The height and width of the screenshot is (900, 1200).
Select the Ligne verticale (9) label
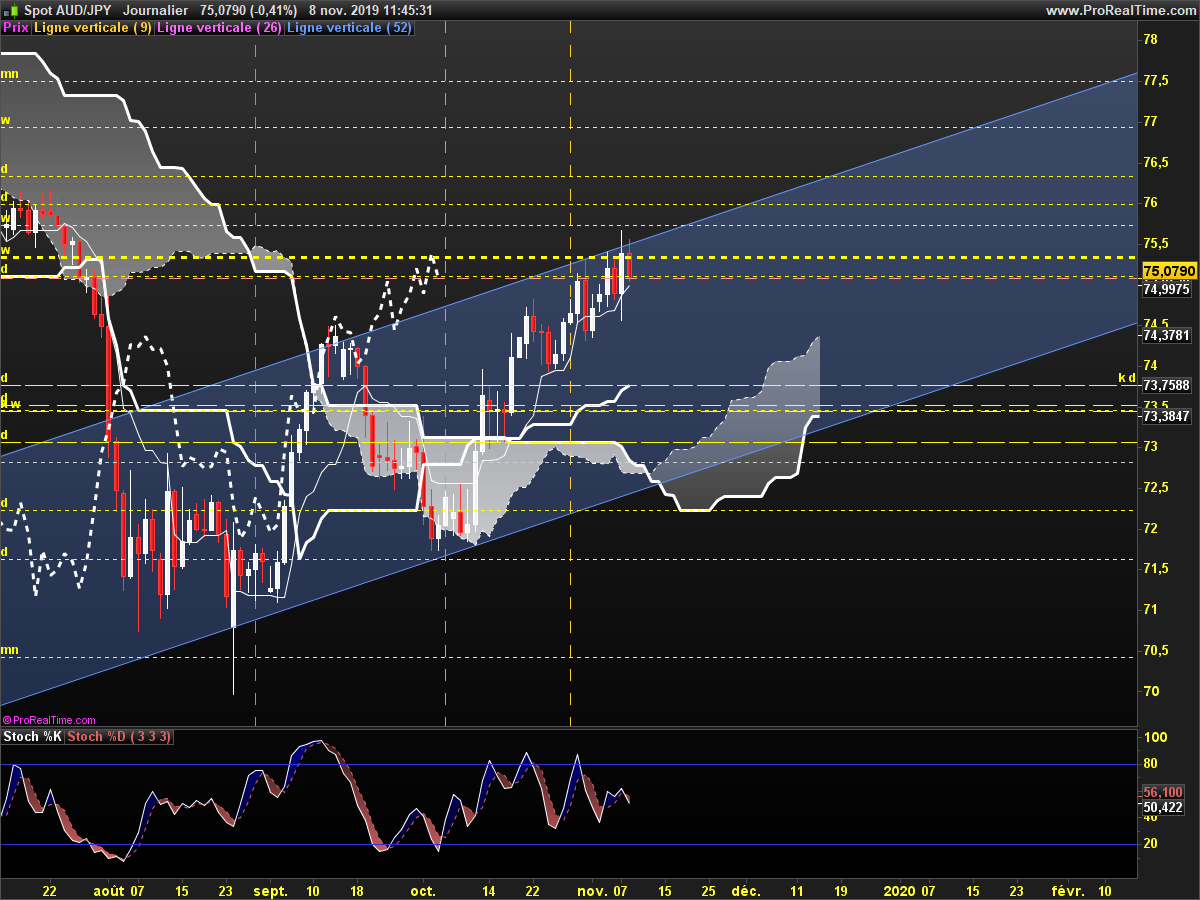[x=93, y=28]
